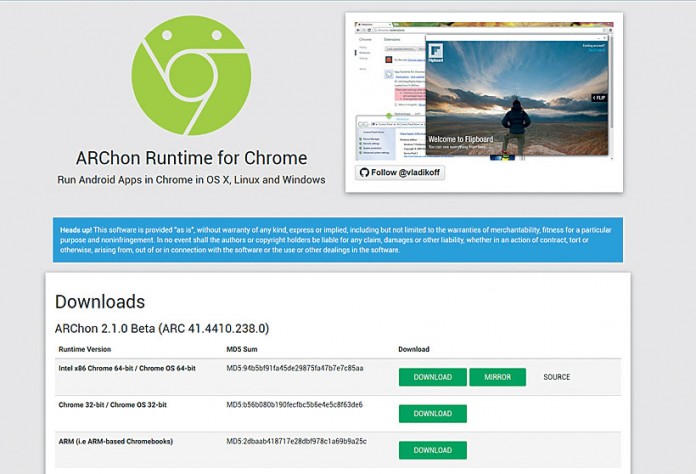
Task: Download the Intel x86 Chrome 64-bit runtime
Action: pos(432,377)
